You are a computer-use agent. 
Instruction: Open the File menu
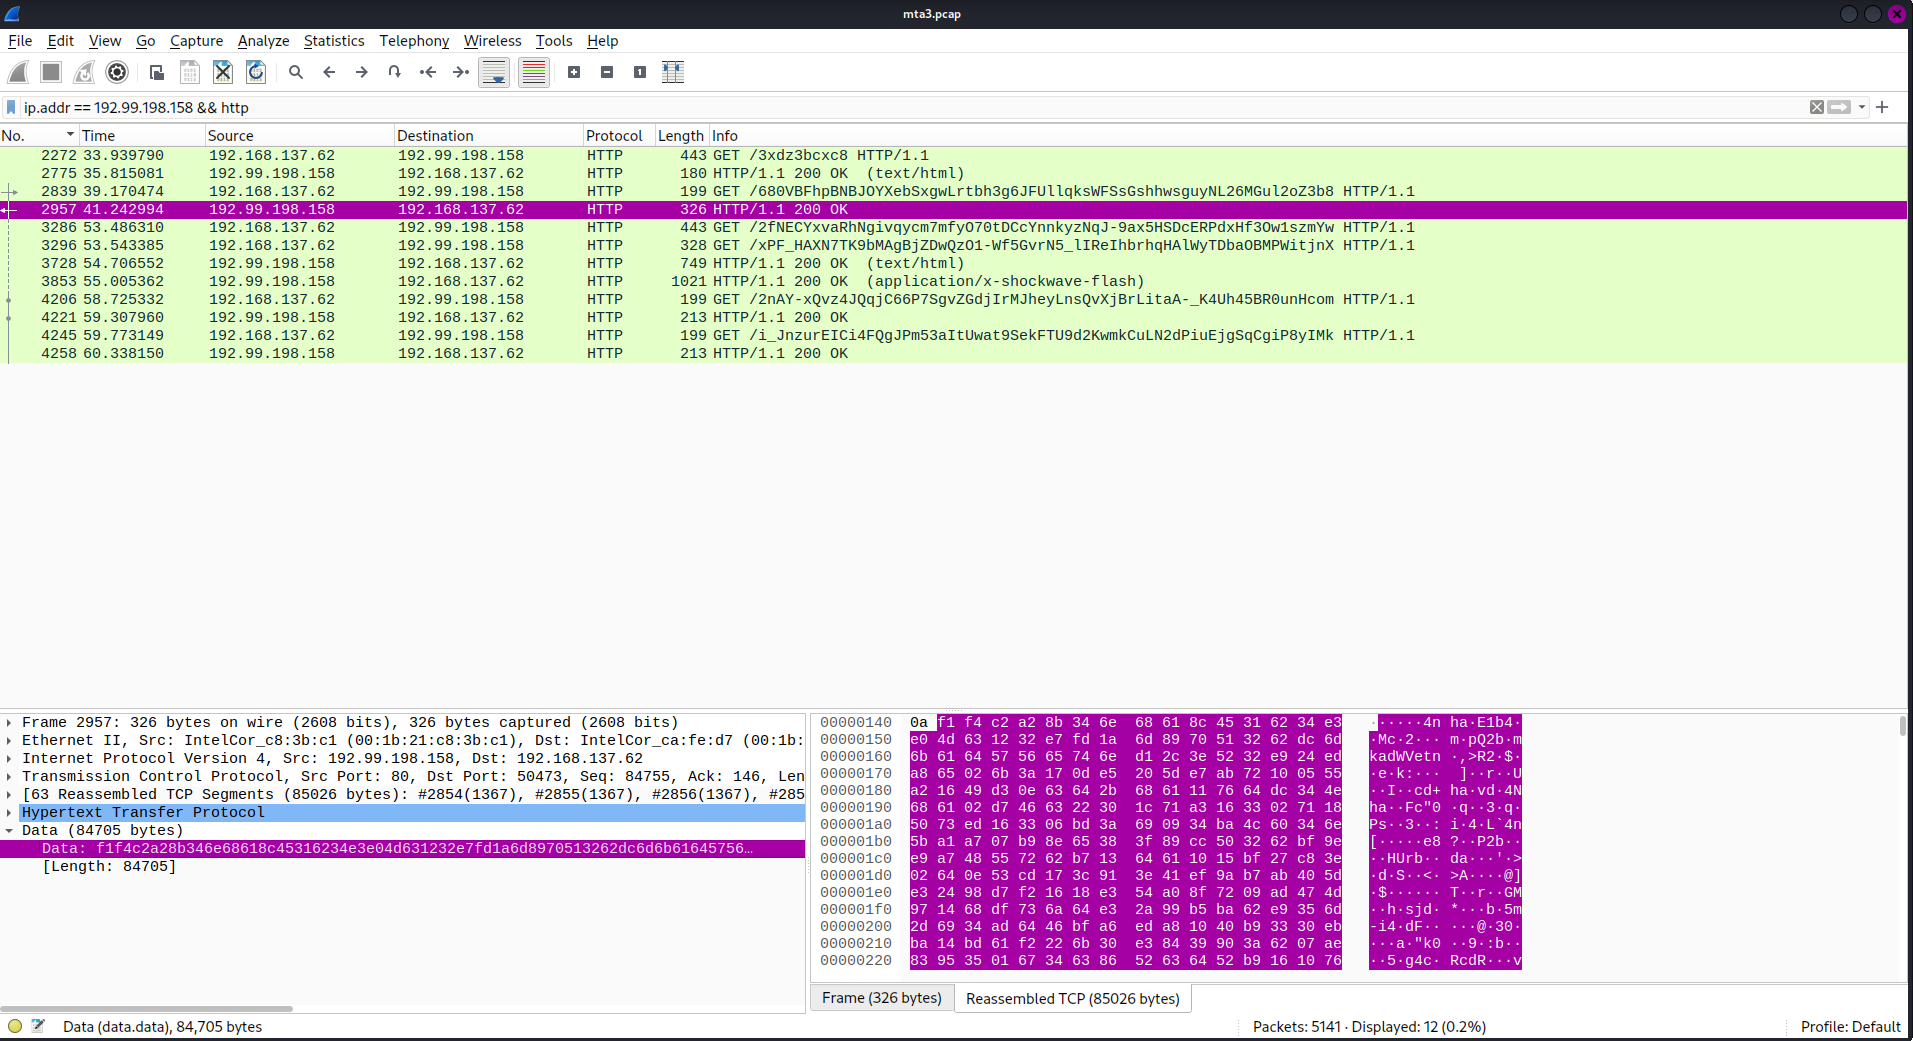(20, 41)
